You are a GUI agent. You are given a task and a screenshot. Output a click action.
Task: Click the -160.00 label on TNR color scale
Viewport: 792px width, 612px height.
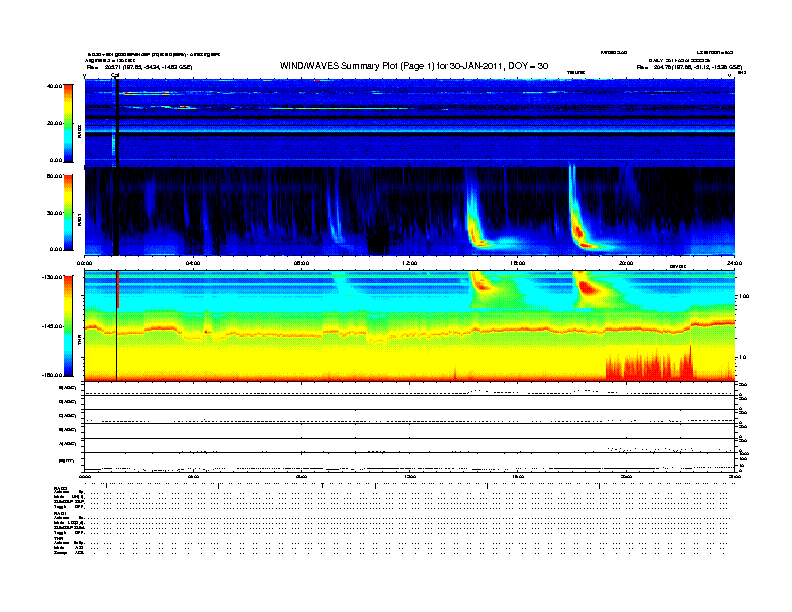52,375
